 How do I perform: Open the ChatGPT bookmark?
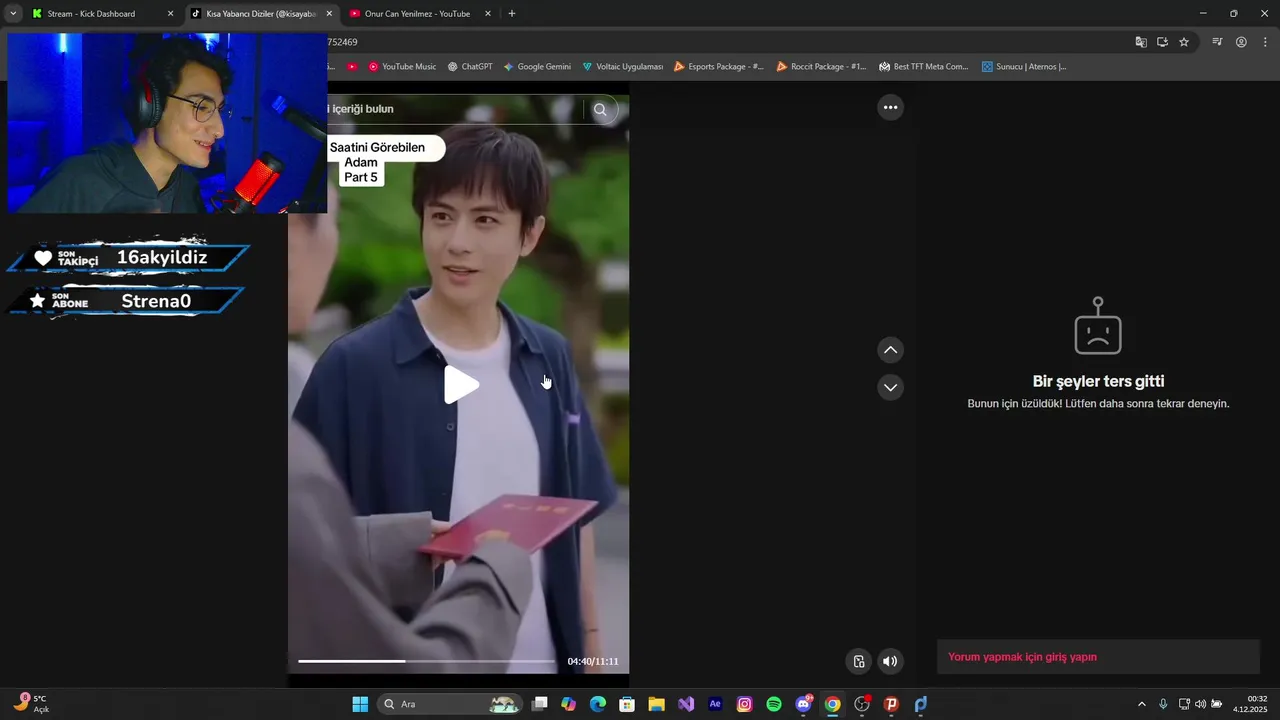470,67
